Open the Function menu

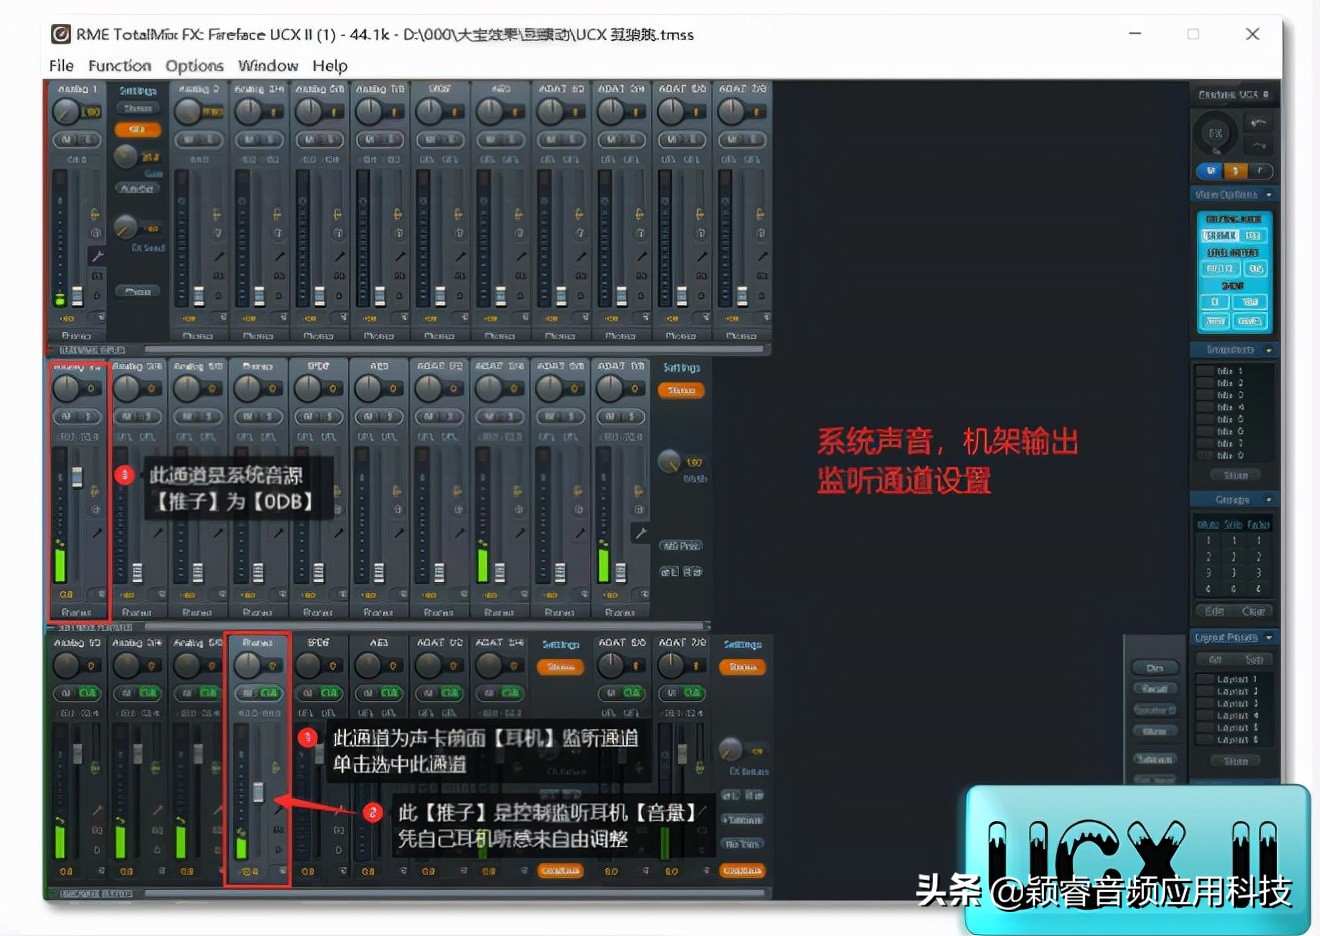(x=119, y=66)
